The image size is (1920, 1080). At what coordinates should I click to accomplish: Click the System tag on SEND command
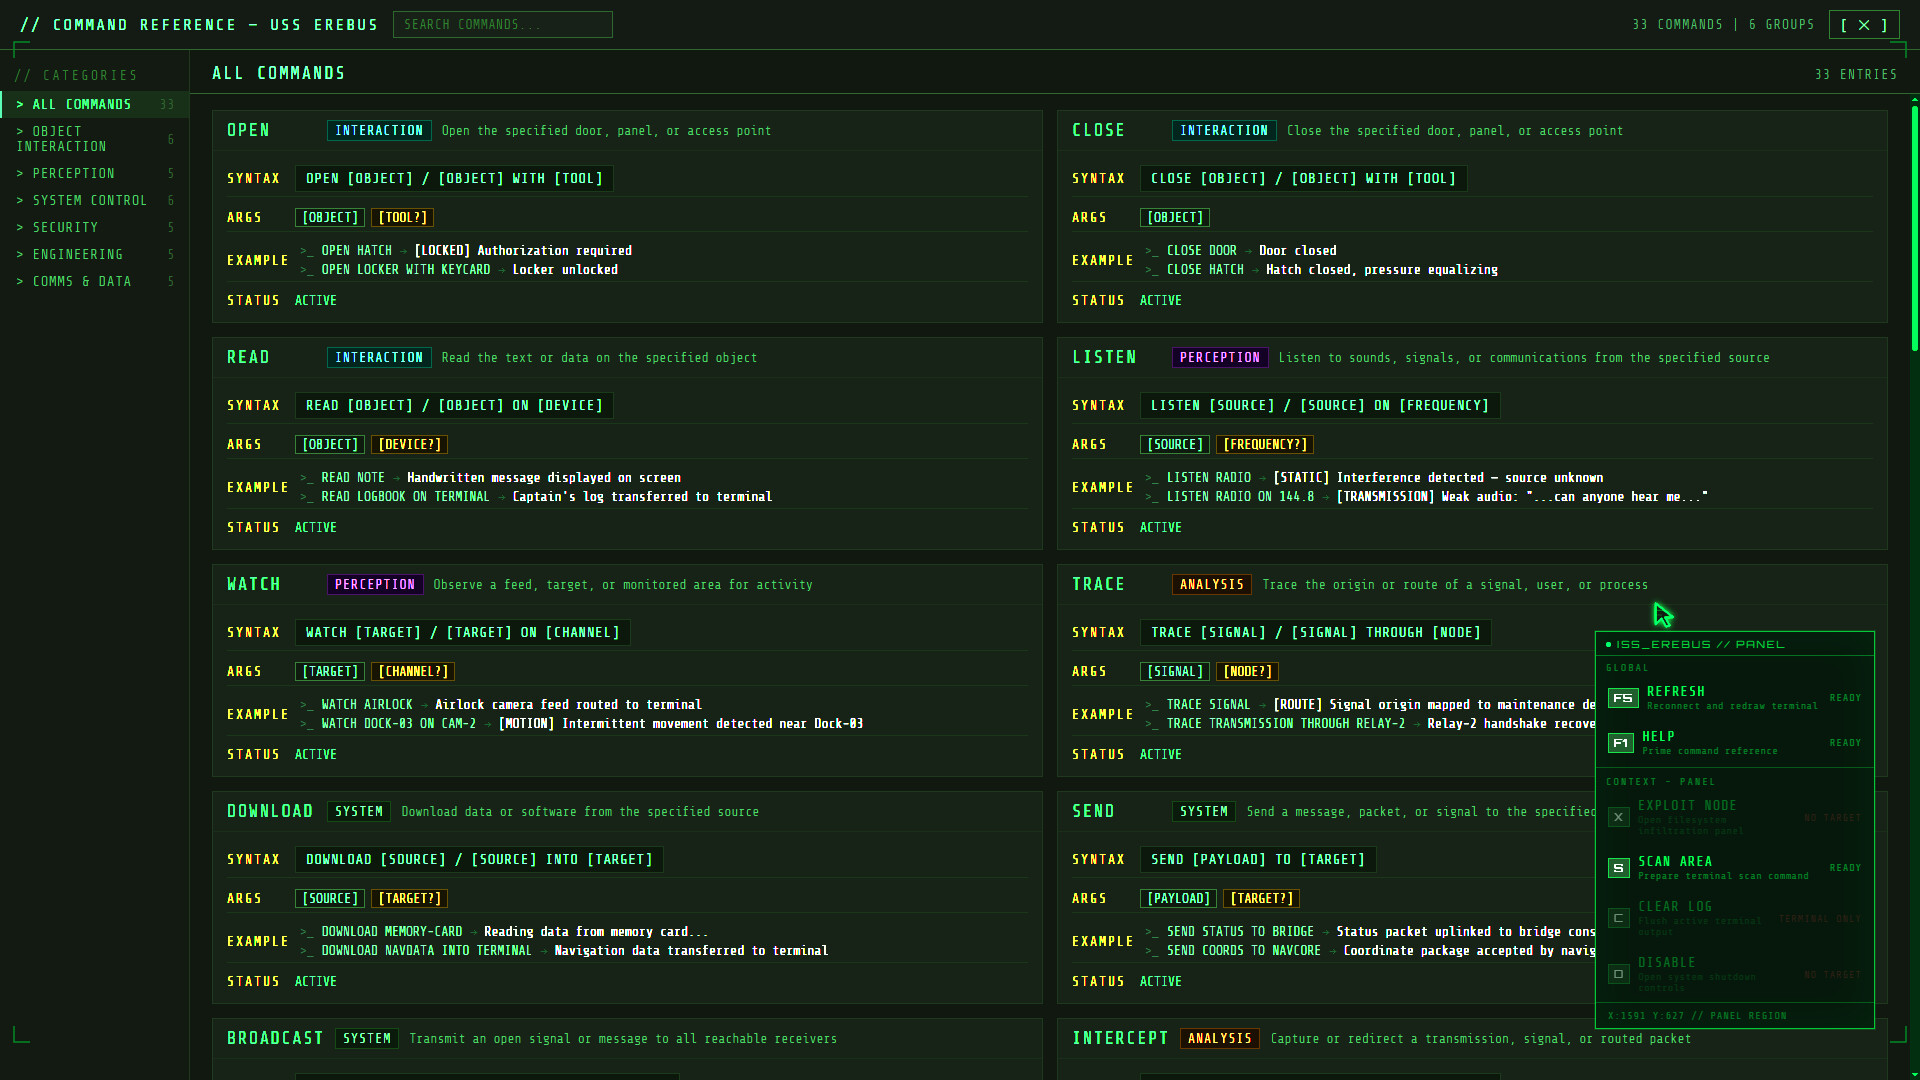pyautogui.click(x=1204, y=812)
